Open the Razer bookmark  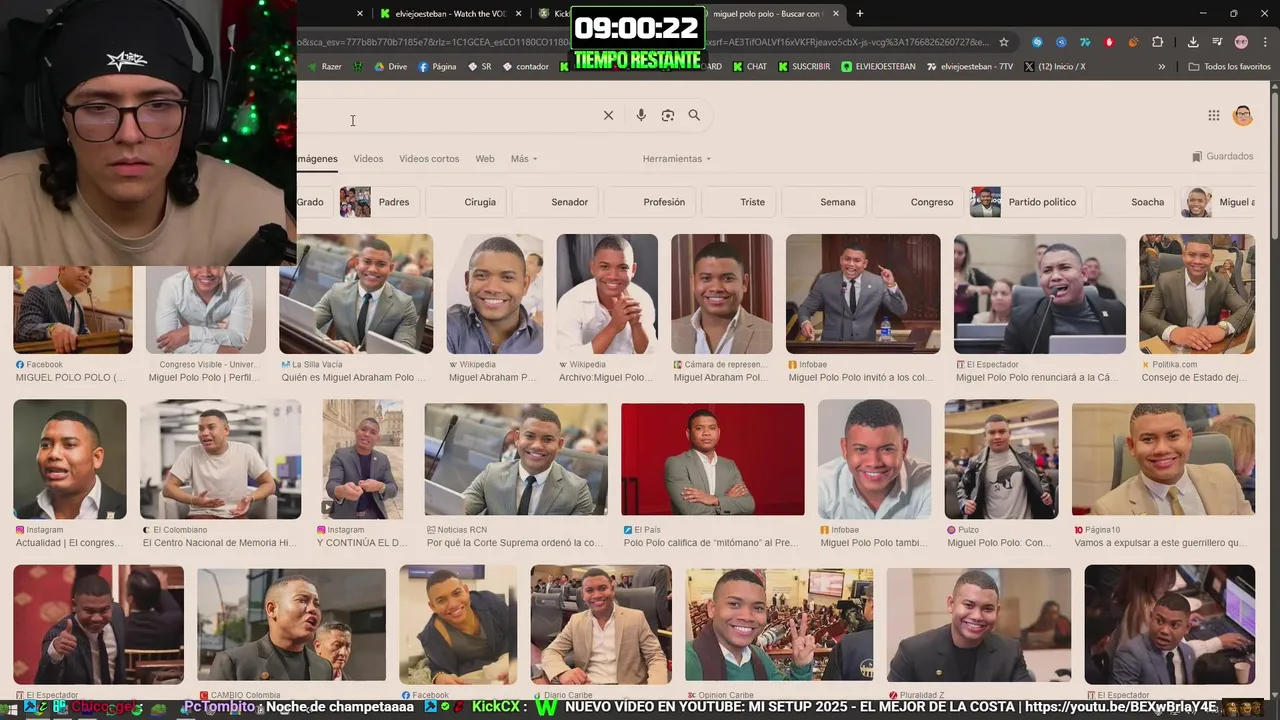325,67
